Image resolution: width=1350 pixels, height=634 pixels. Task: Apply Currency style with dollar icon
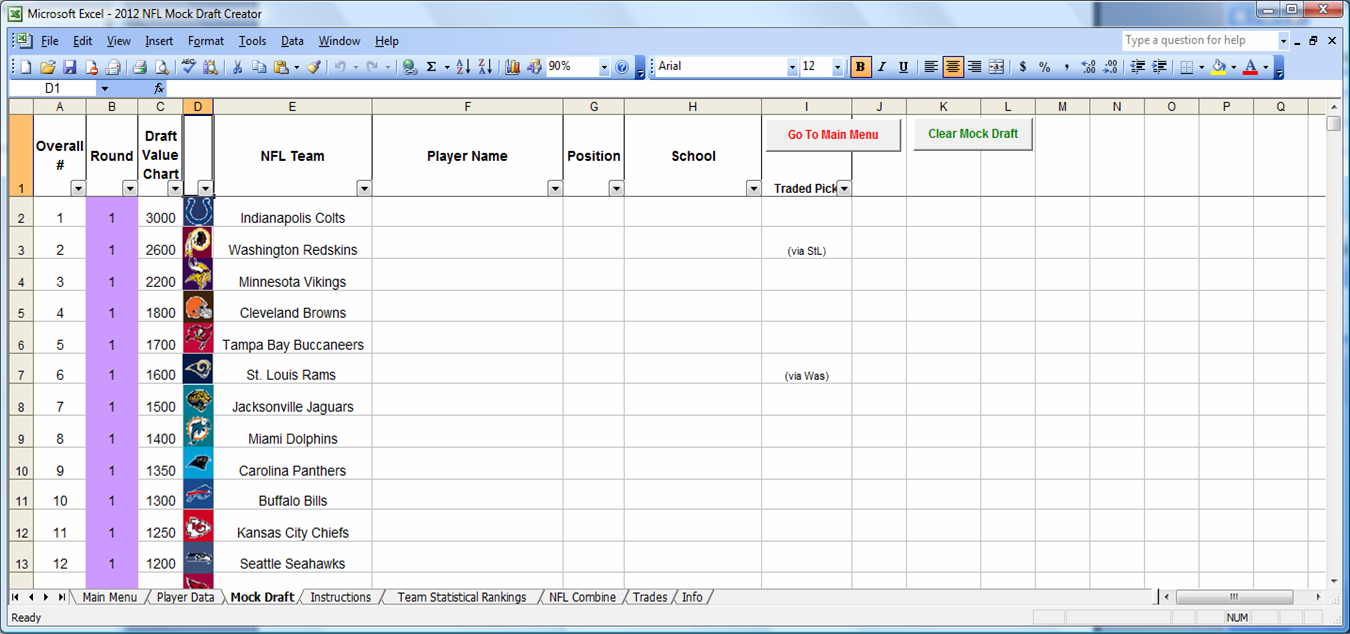1023,67
